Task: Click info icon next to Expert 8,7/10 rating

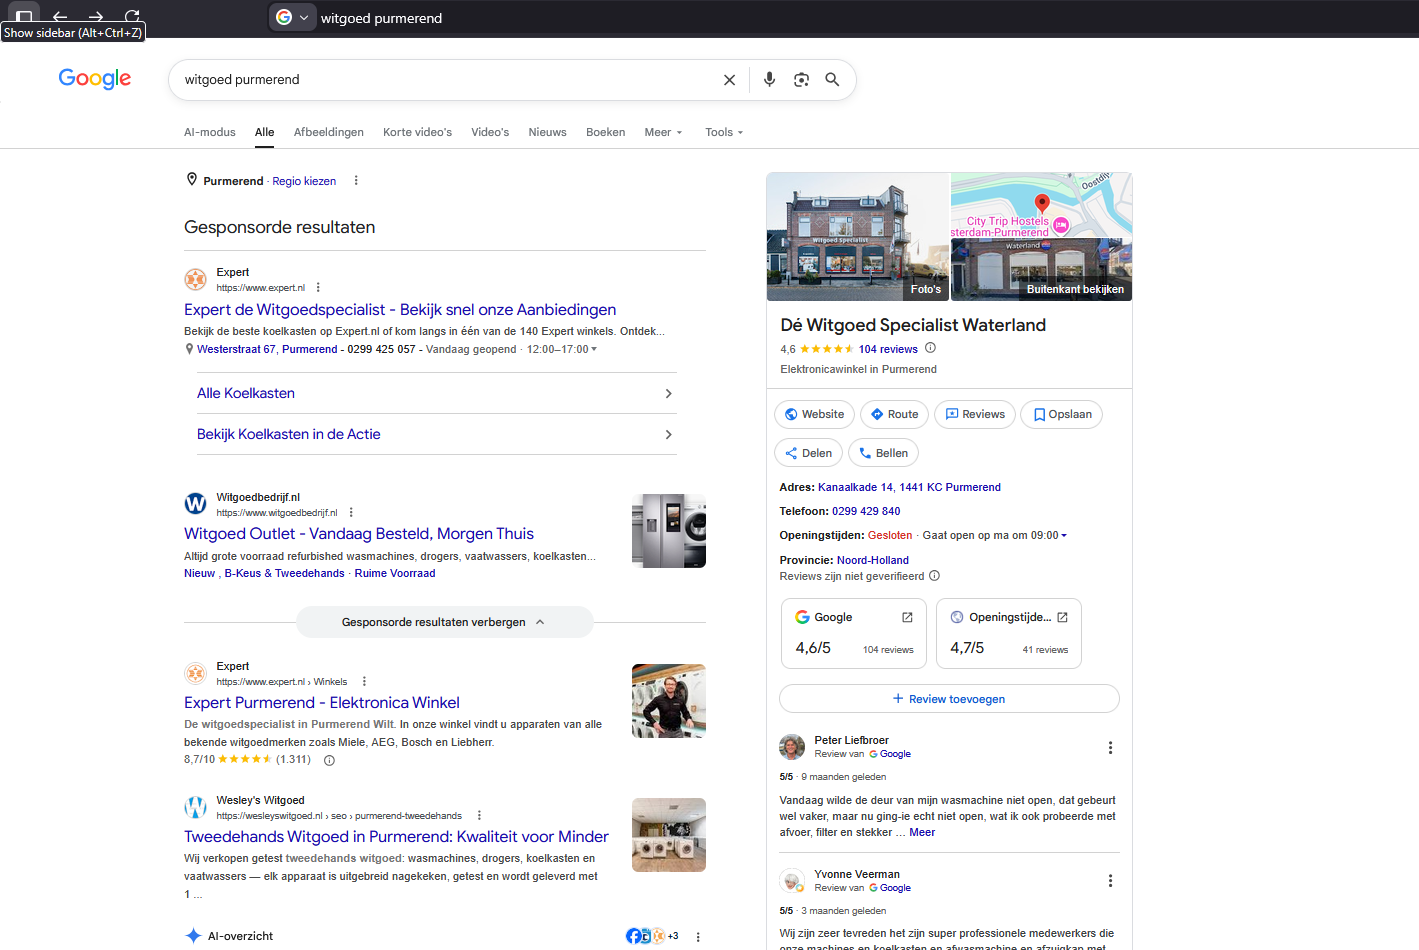Action: pyautogui.click(x=329, y=760)
